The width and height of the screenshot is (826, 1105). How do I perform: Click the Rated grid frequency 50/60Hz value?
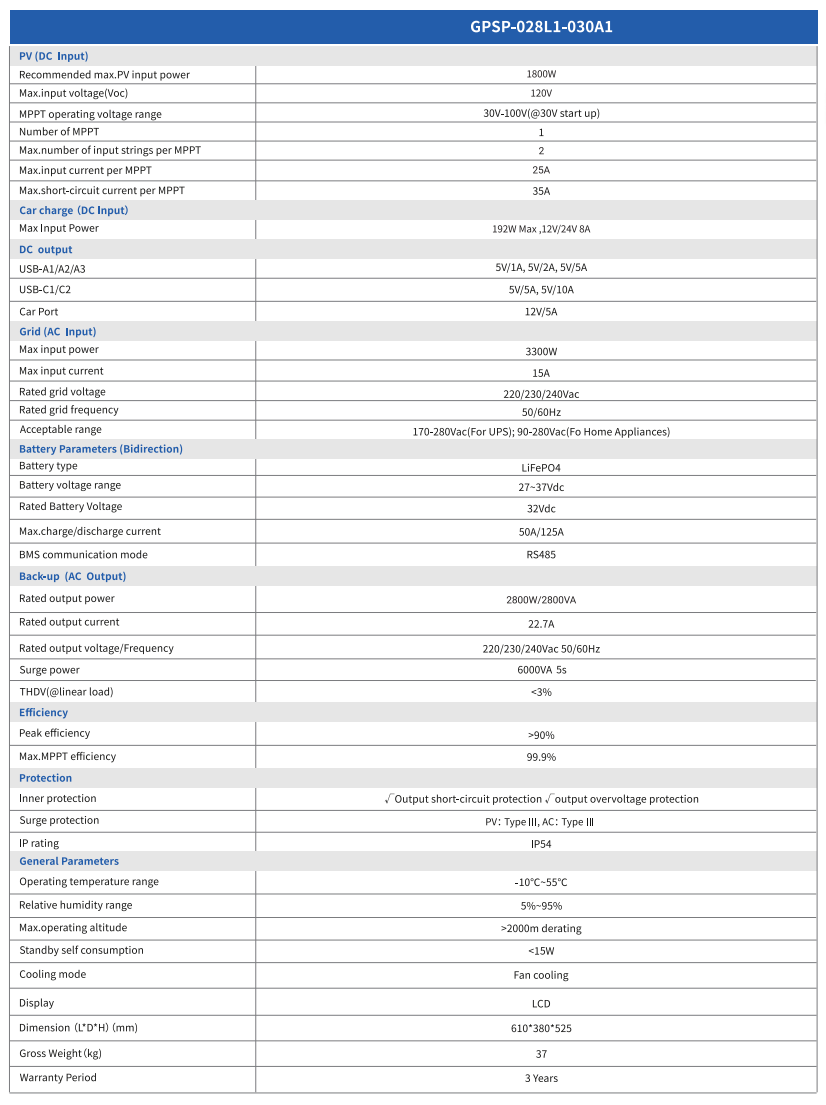[541, 412]
